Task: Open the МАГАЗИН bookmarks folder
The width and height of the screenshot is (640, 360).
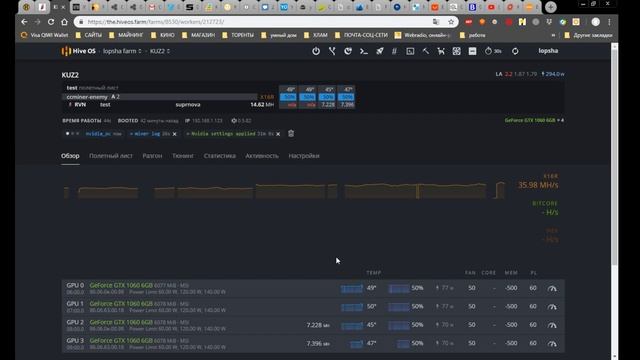Action: pos(198,35)
